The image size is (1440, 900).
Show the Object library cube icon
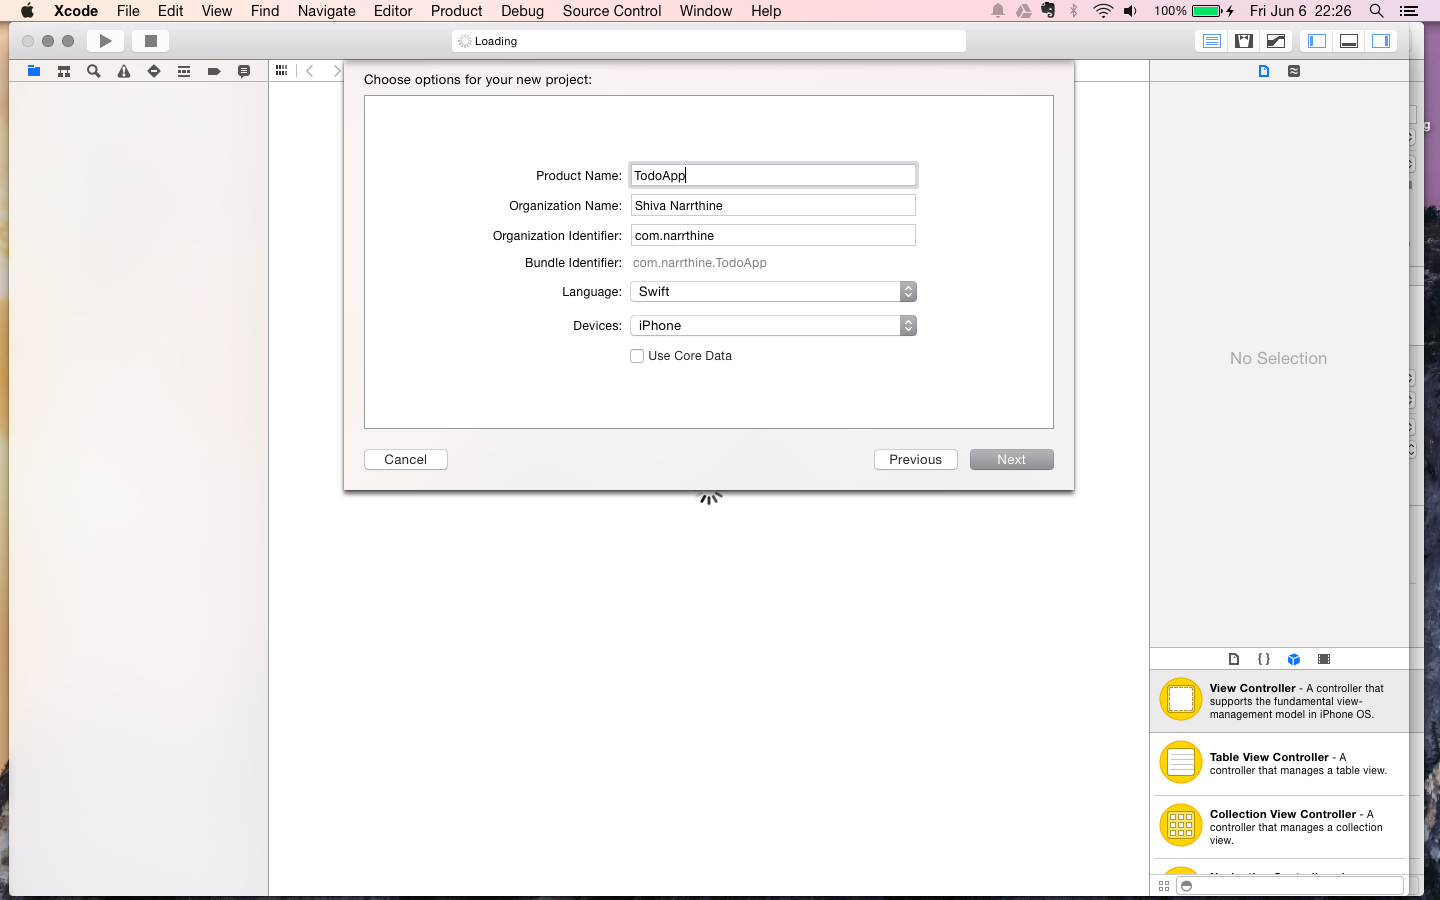click(1294, 659)
